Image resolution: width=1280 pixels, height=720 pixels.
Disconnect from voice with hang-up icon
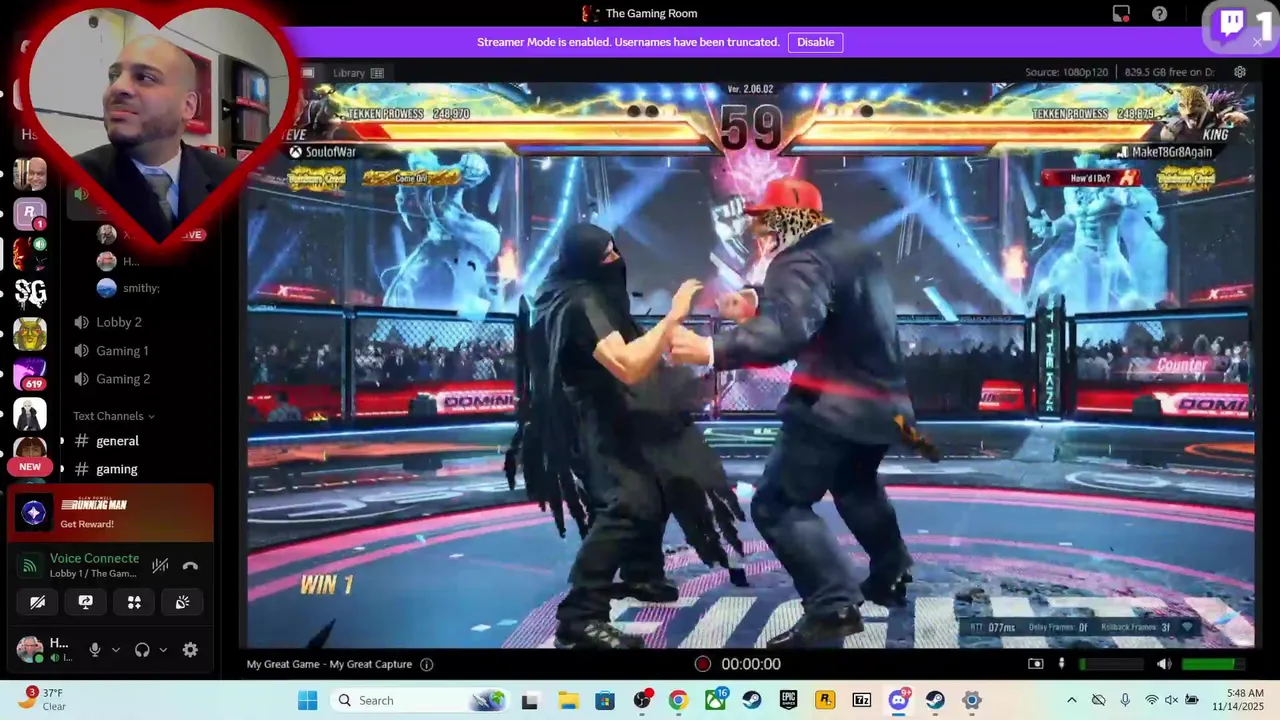pyautogui.click(x=190, y=566)
